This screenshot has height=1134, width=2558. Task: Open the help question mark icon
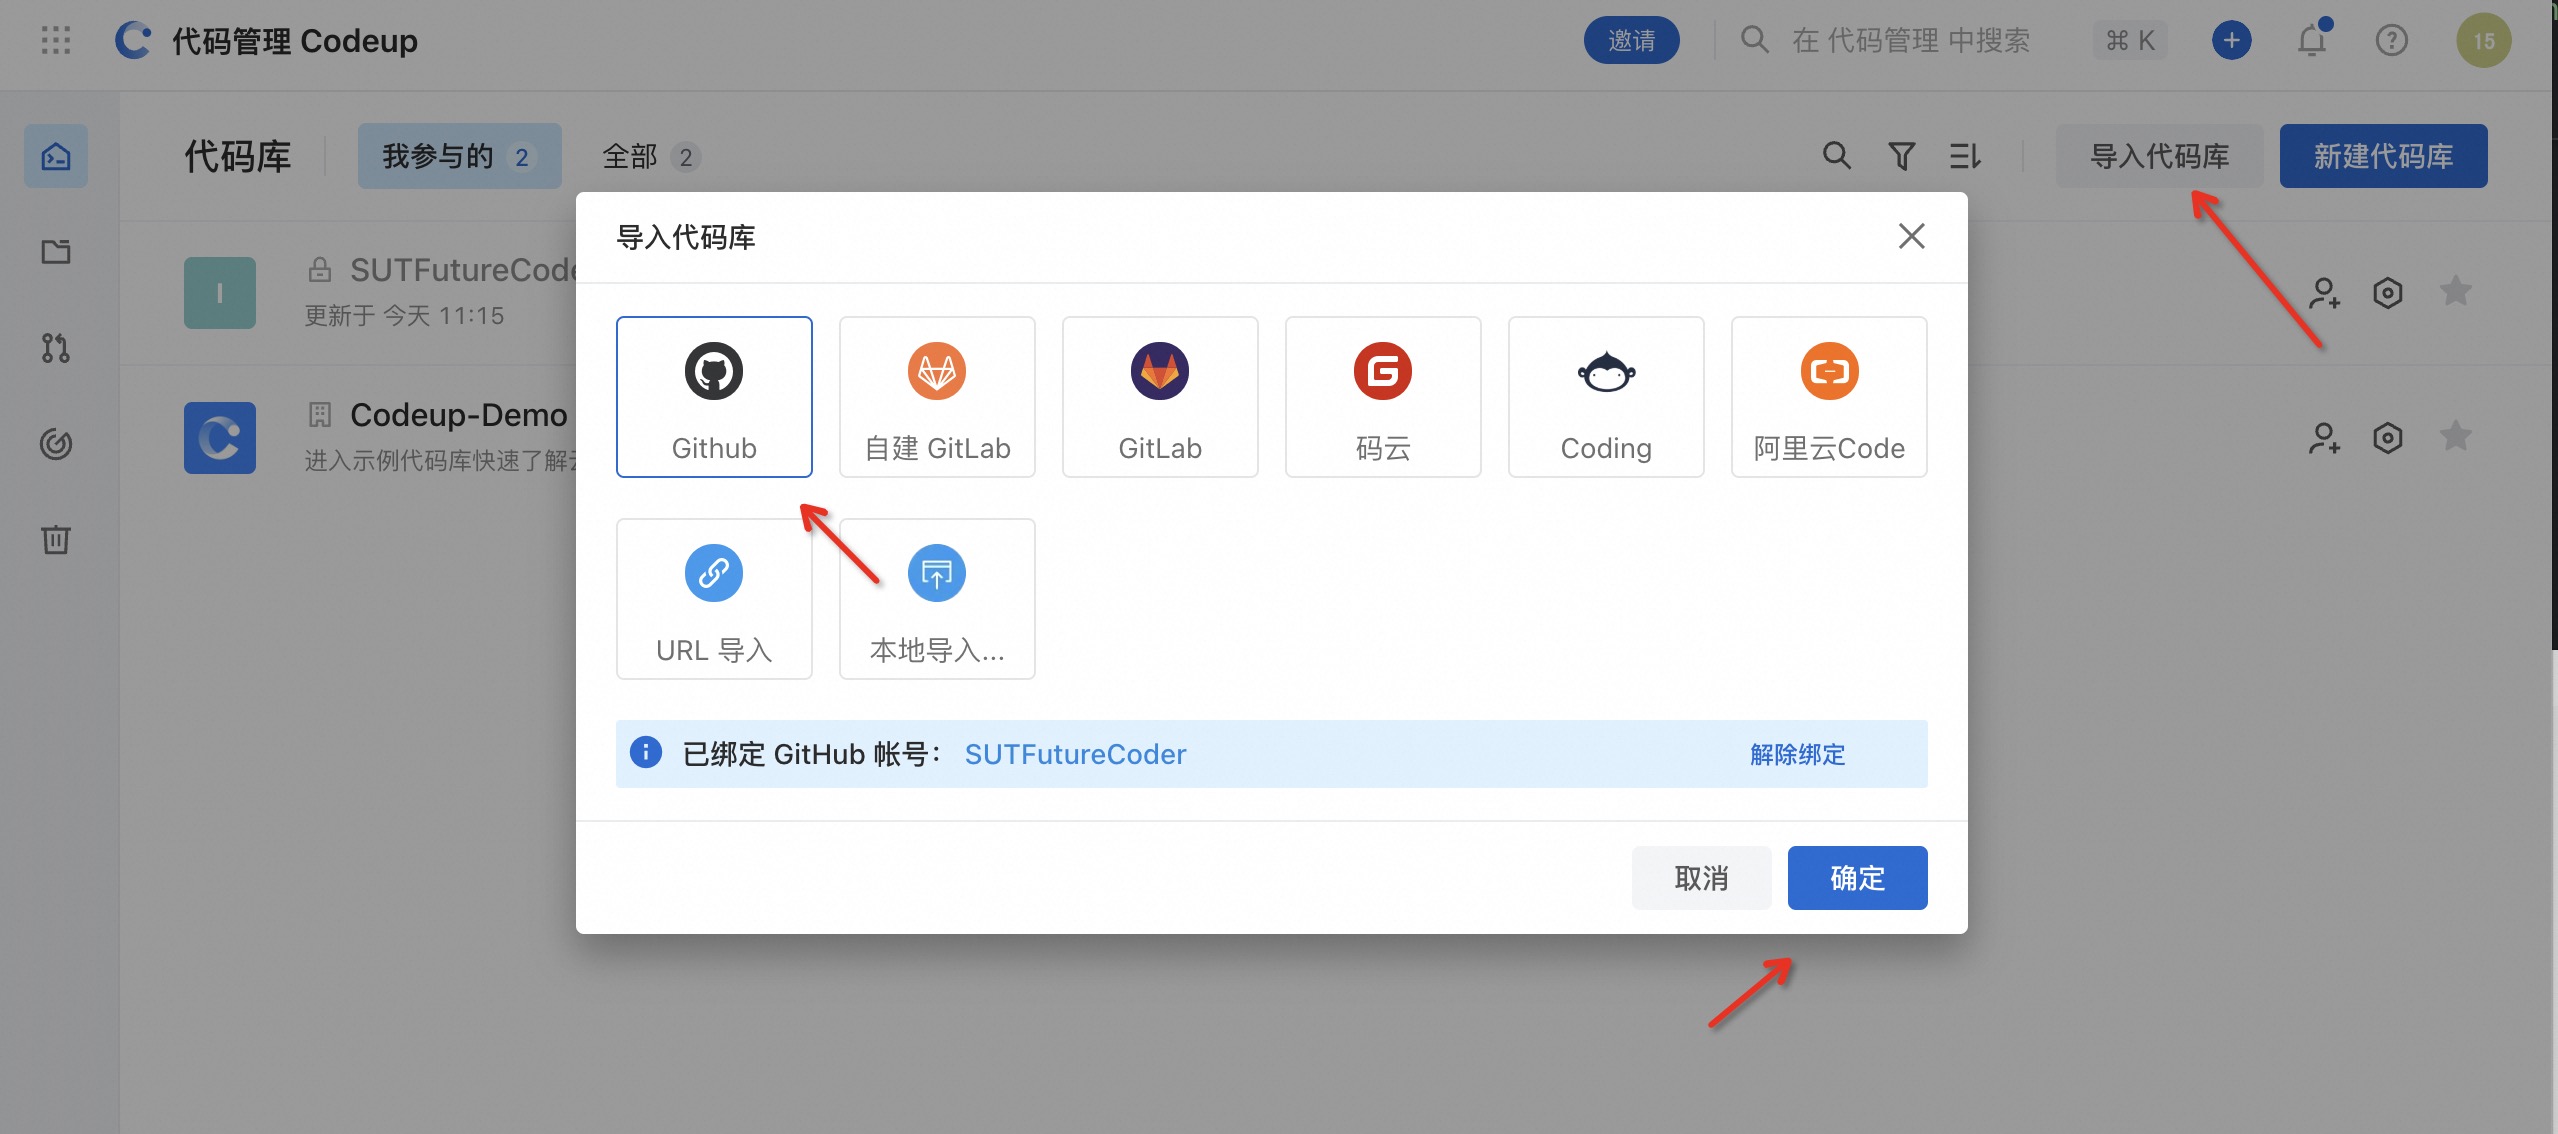[2391, 40]
